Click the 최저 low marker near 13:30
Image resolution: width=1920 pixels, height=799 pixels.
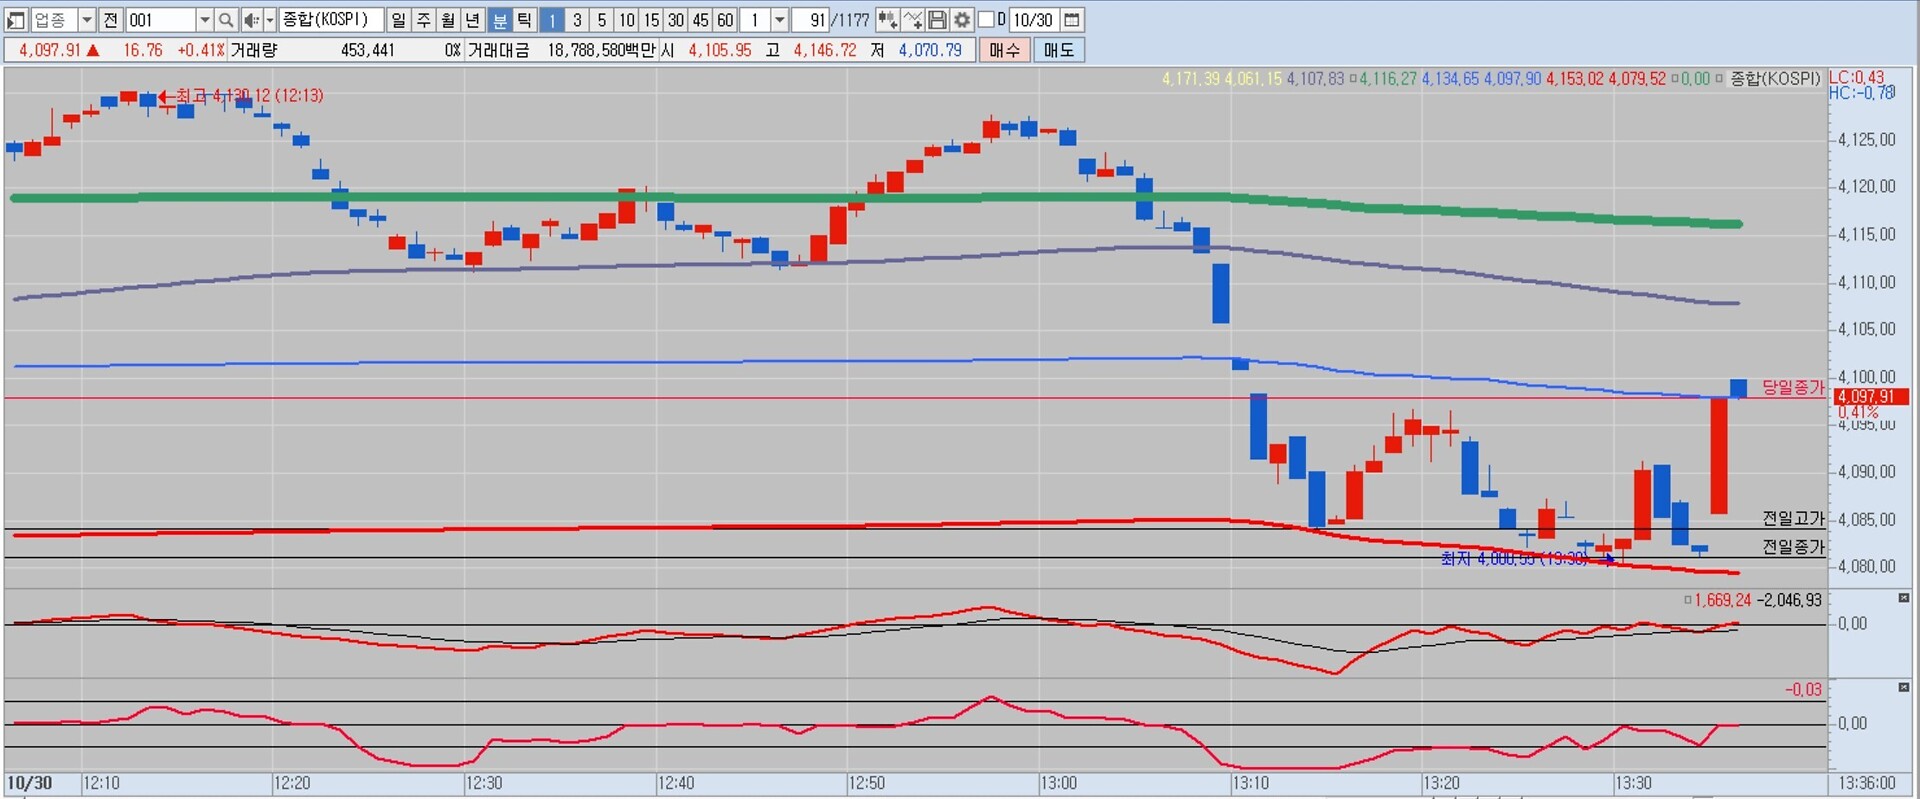[x=1527, y=558]
